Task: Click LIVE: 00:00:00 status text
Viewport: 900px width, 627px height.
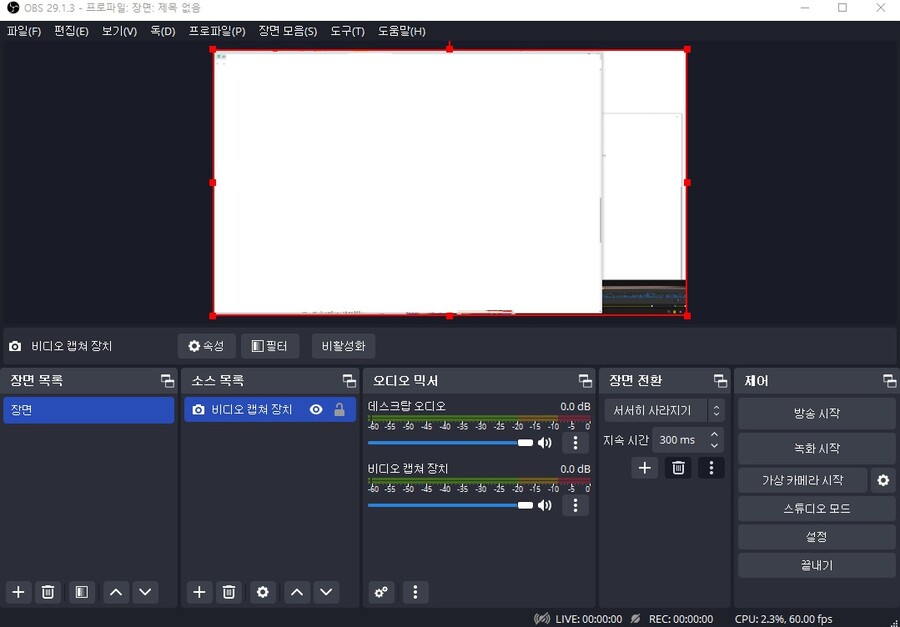Action: 588,619
